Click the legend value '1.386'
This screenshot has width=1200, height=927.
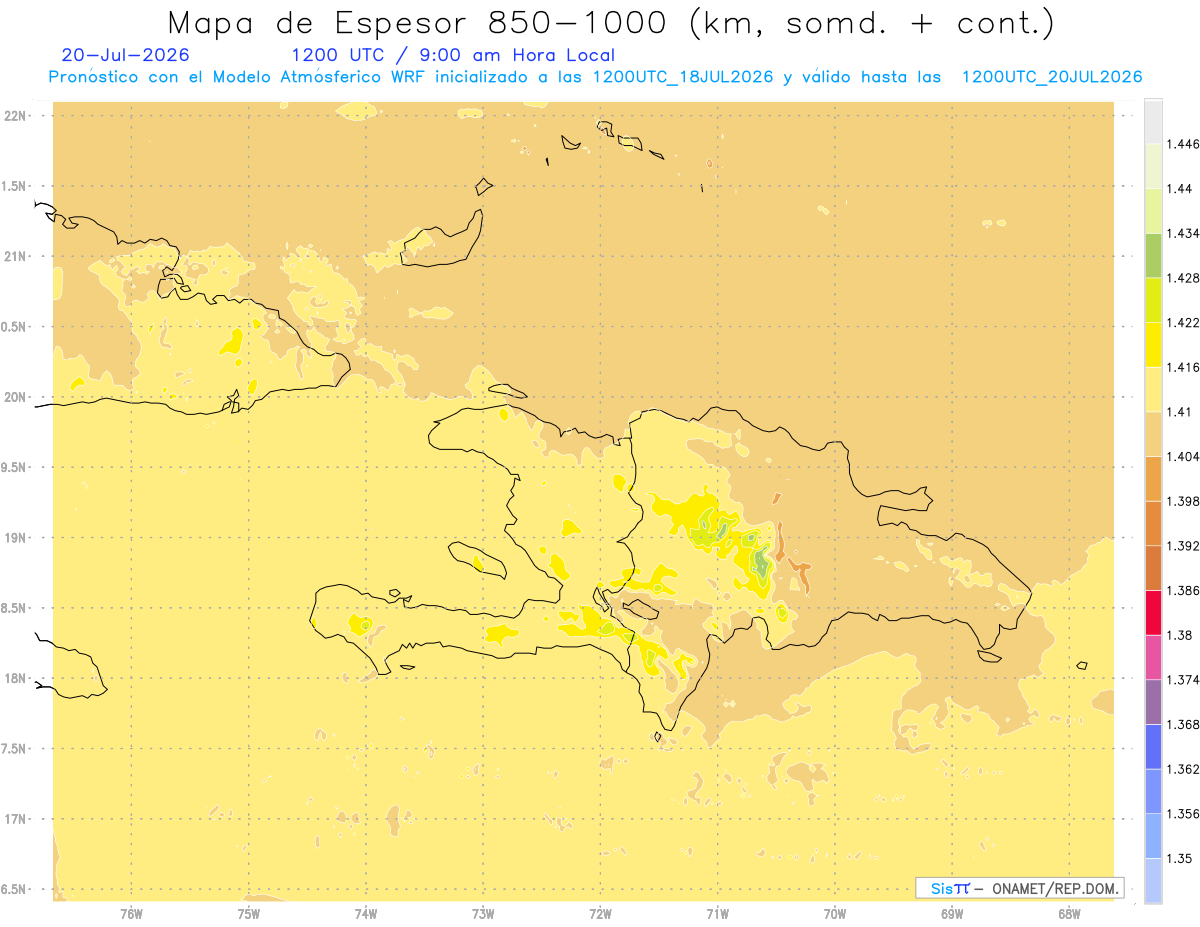pos(1182,590)
